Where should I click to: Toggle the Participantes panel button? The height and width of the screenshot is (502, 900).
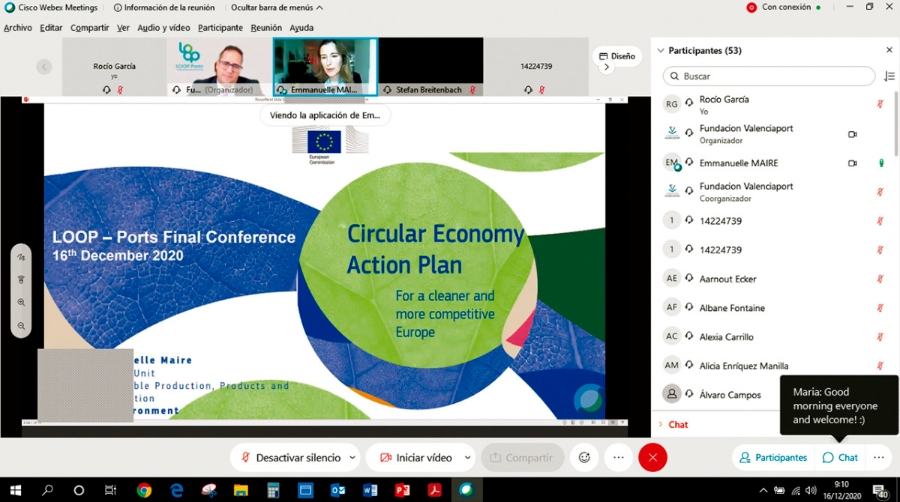click(775, 457)
